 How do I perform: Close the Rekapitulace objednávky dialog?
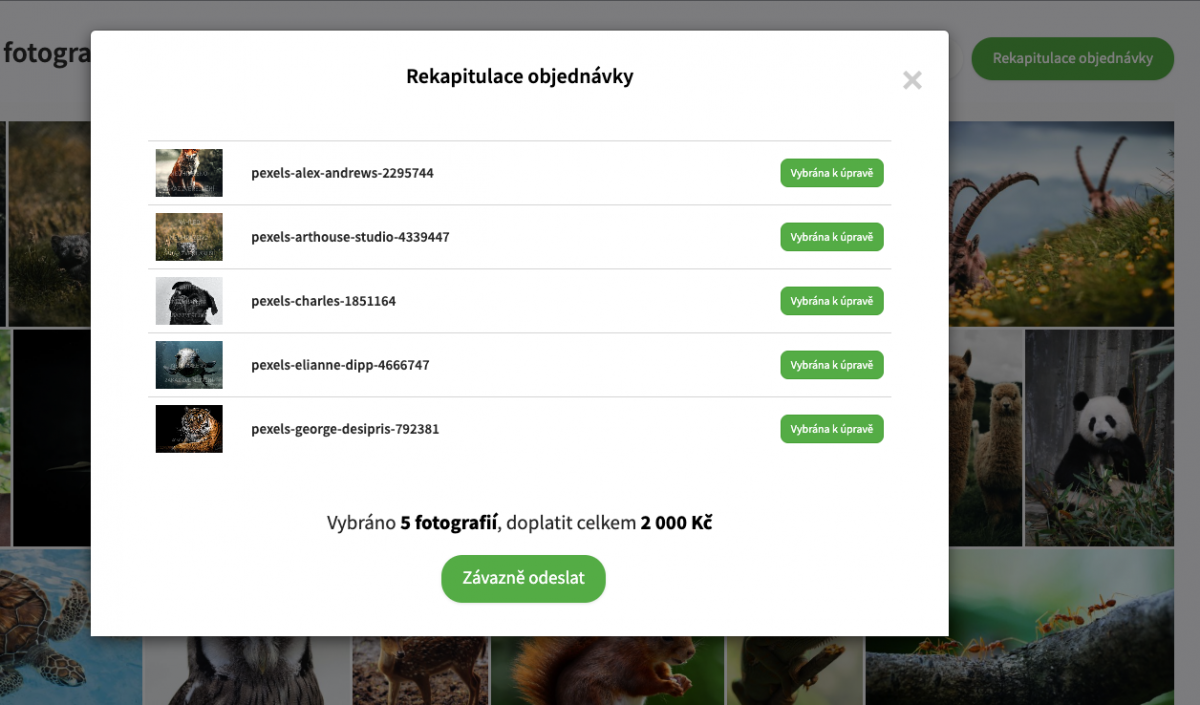[x=912, y=81]
